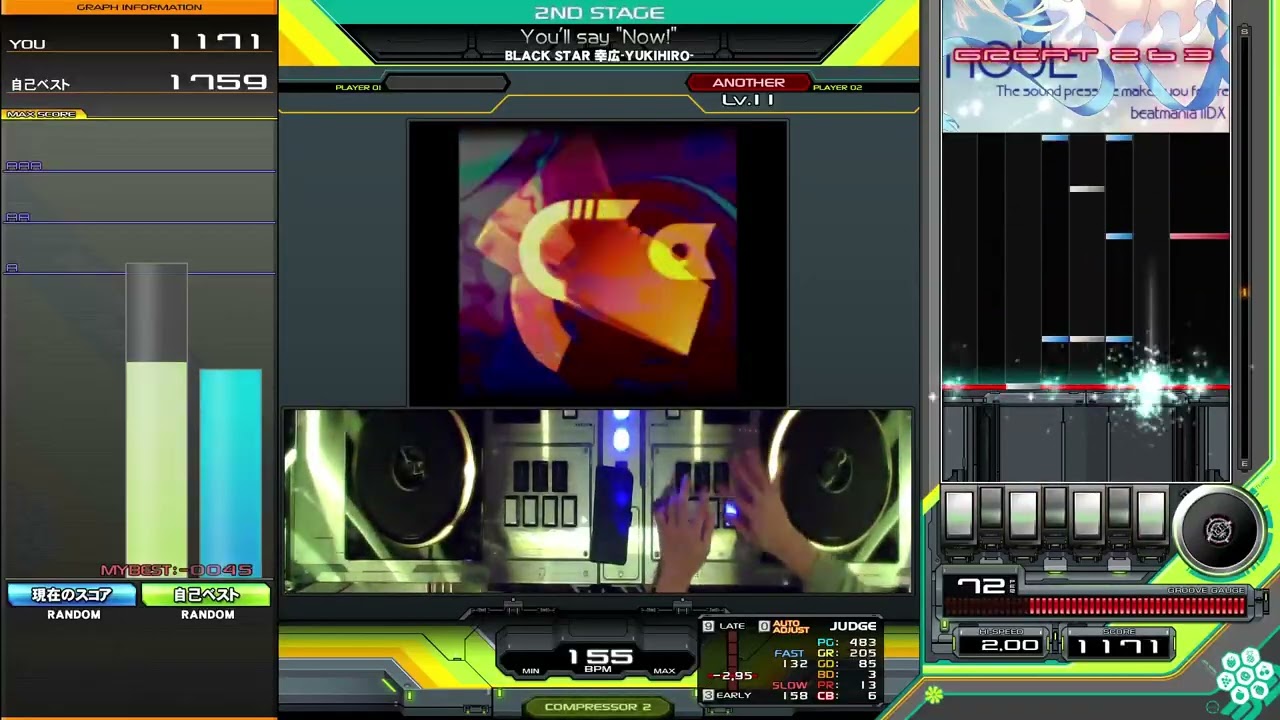Click the GR: 205 judge count
This screenshot has height=720, width=1280.
tap(846, 654)
